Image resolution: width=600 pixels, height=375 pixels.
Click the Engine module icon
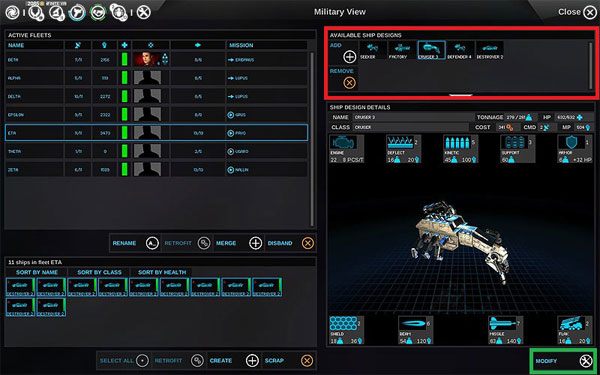tap(343, 143)
